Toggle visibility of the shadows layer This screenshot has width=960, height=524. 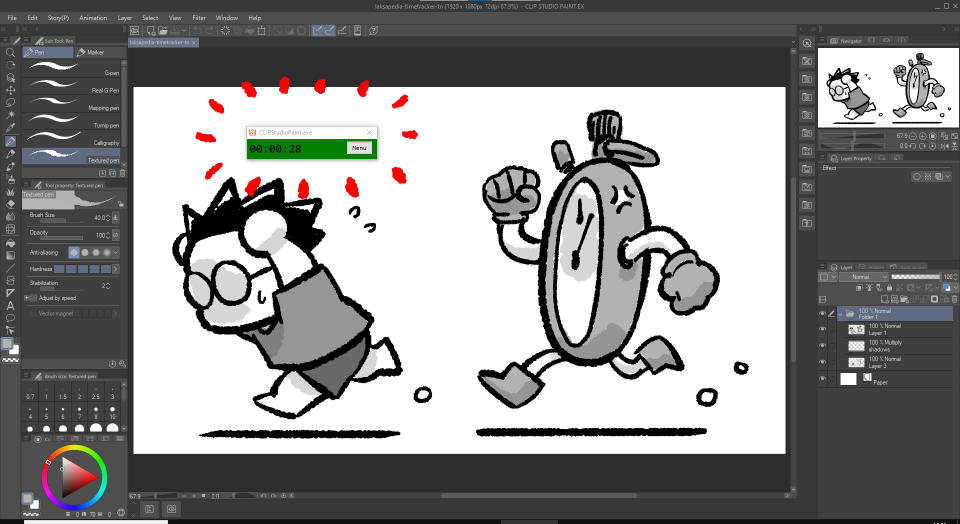coord(822,345)
